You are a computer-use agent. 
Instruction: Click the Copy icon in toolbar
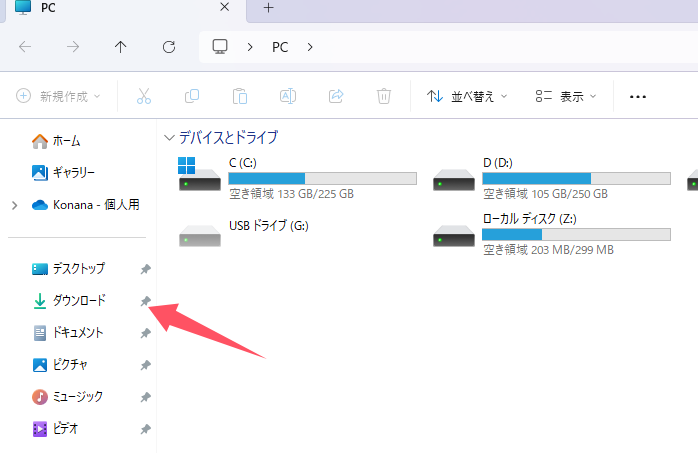coord(192,96)
